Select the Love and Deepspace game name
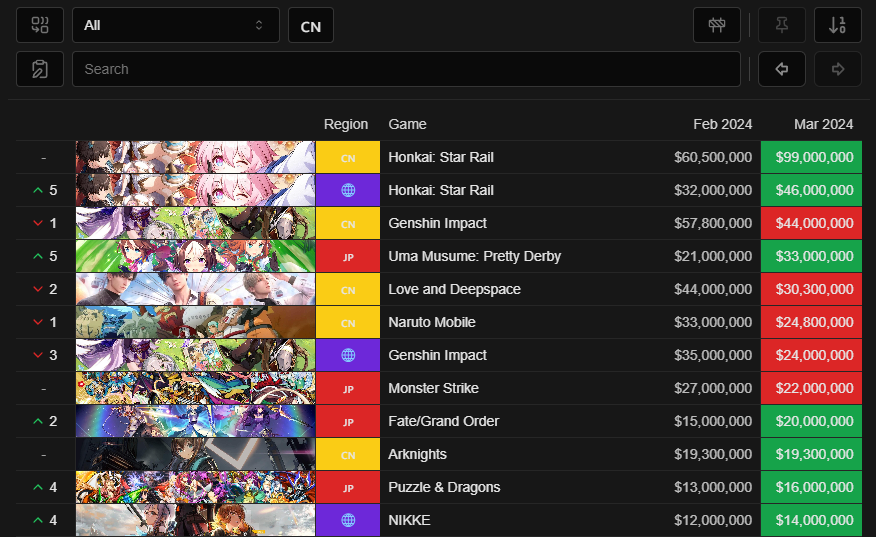This screenshot has width=876, height=537. (x=454, y=289)
